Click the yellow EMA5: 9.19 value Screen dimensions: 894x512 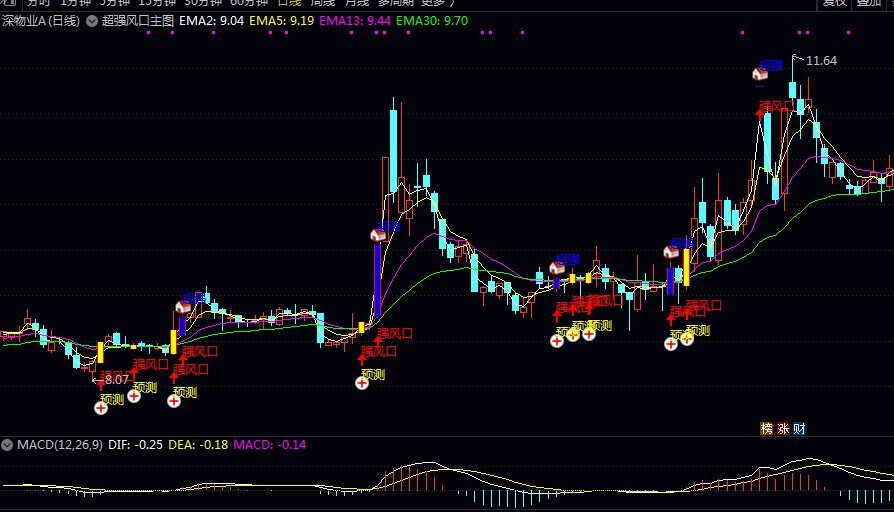coord(282,21)
